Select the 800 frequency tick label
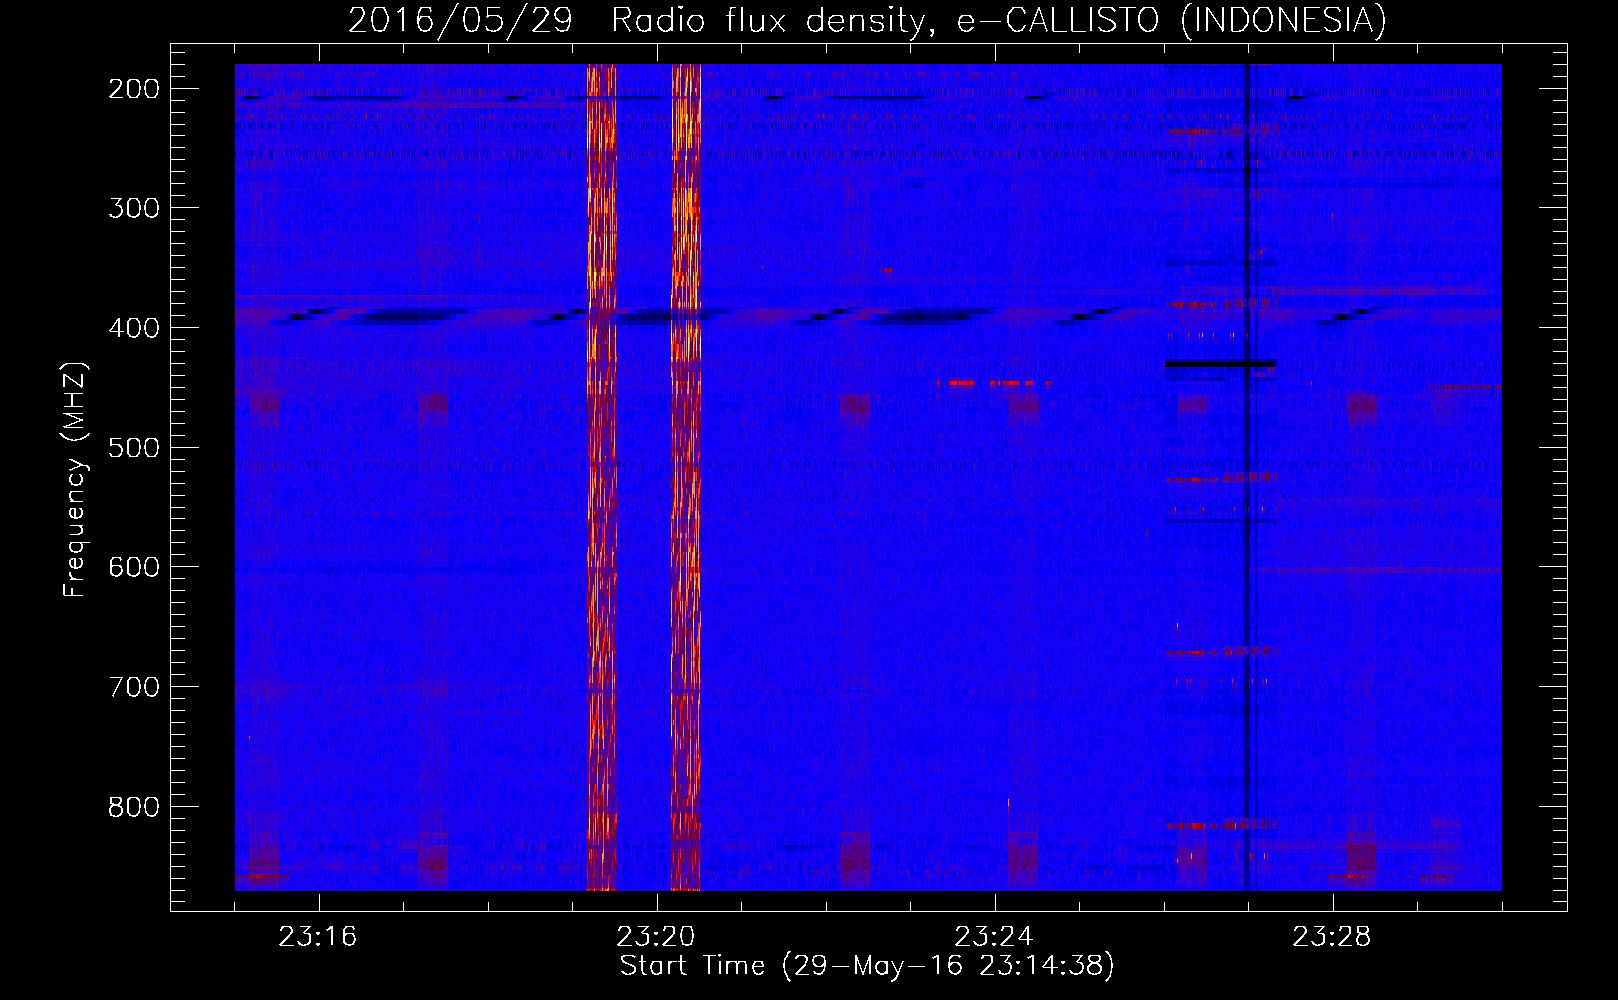1618x1000 pixels. [134, 806]
